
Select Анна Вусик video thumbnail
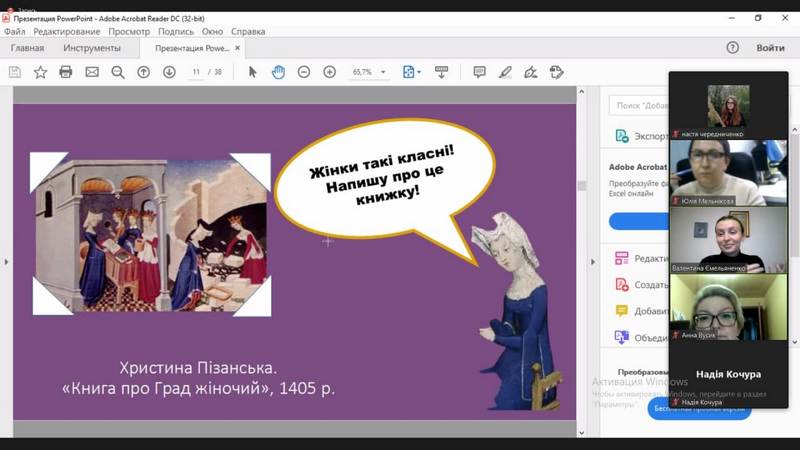[729, 307]
